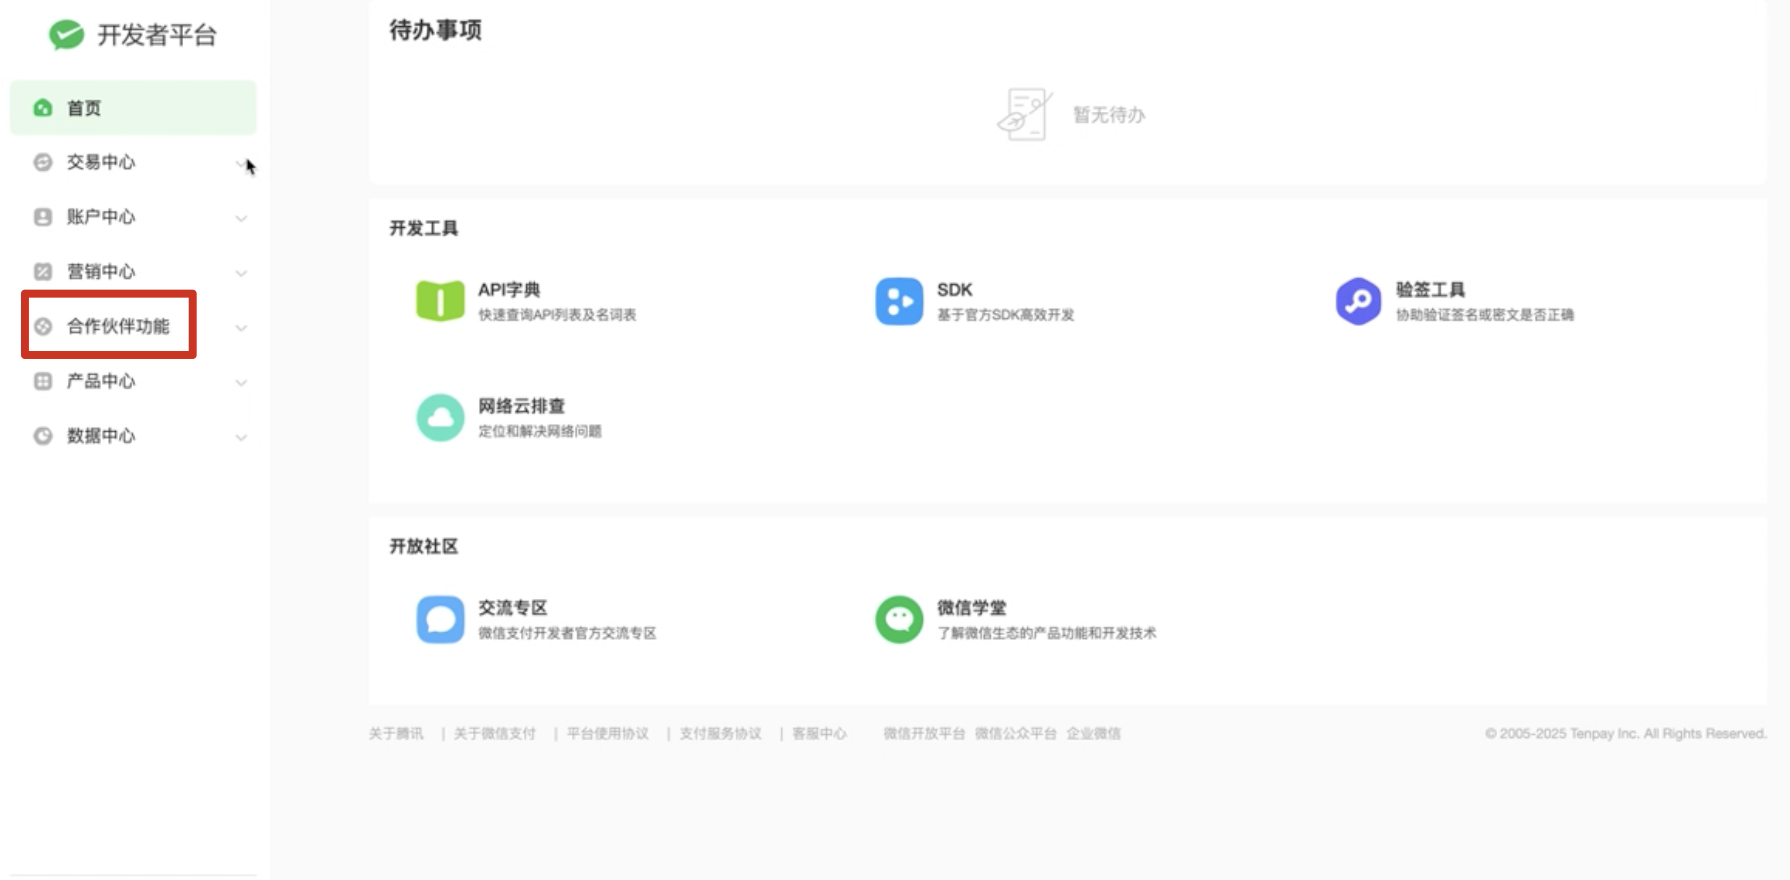Expand the 营销中心 chevron arrow
This screenshot has width=1790, height=880.
coord(241,273)
